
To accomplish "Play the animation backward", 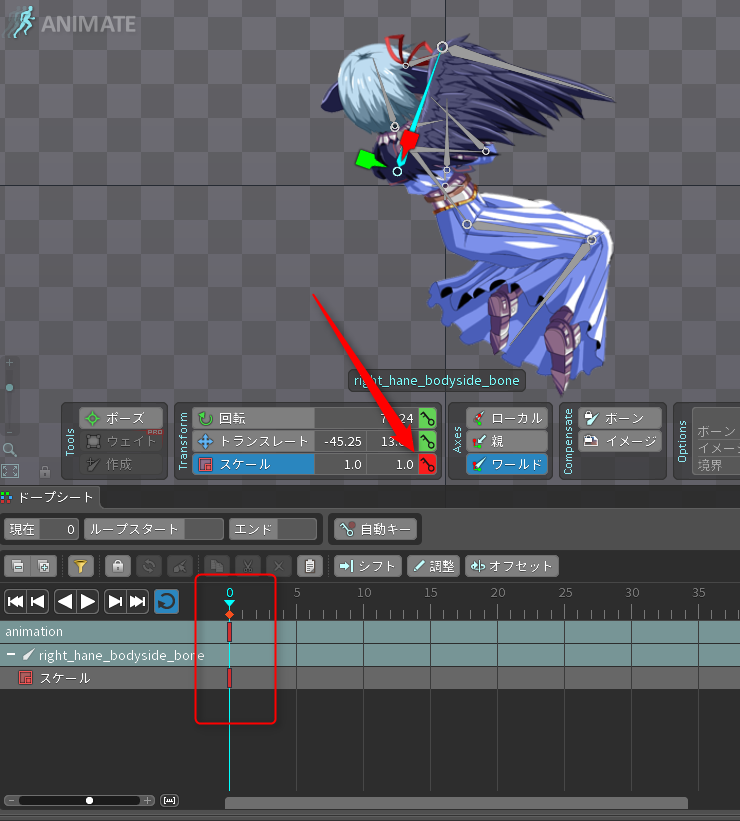I will point(65,602).
